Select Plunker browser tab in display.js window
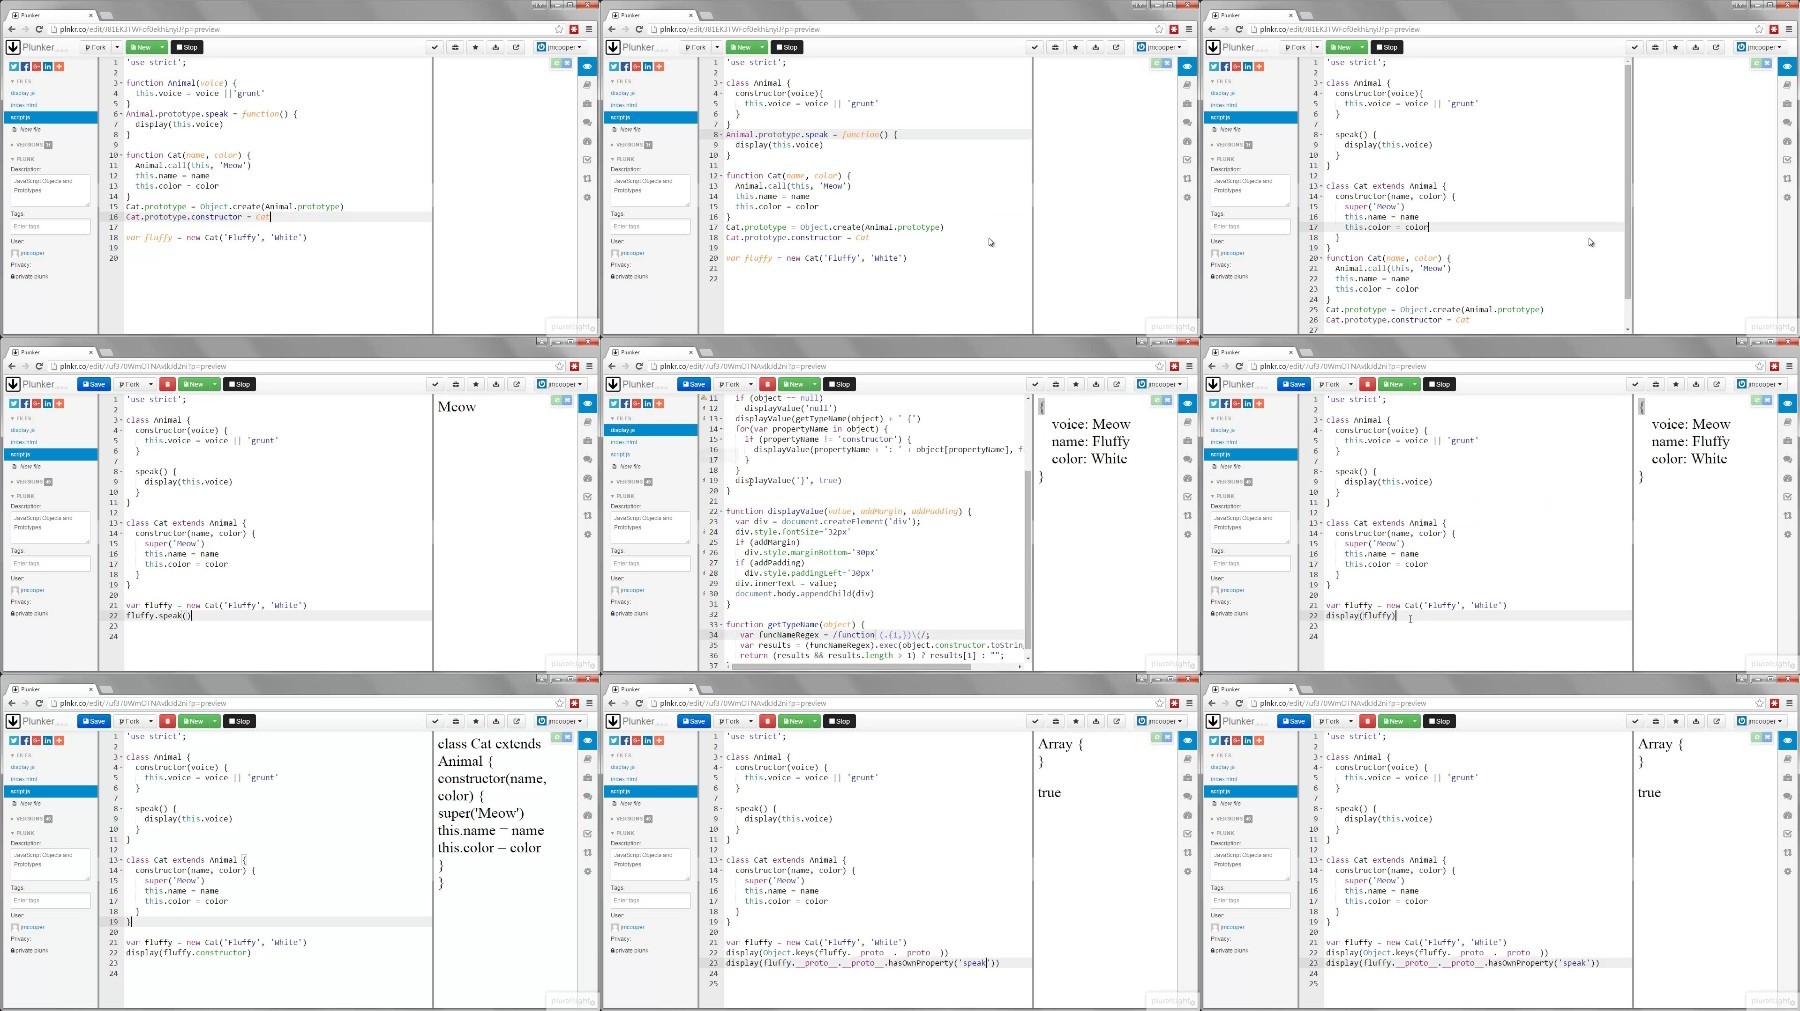Screen dimensions: 1800x1011 click(x=652, y=352)
